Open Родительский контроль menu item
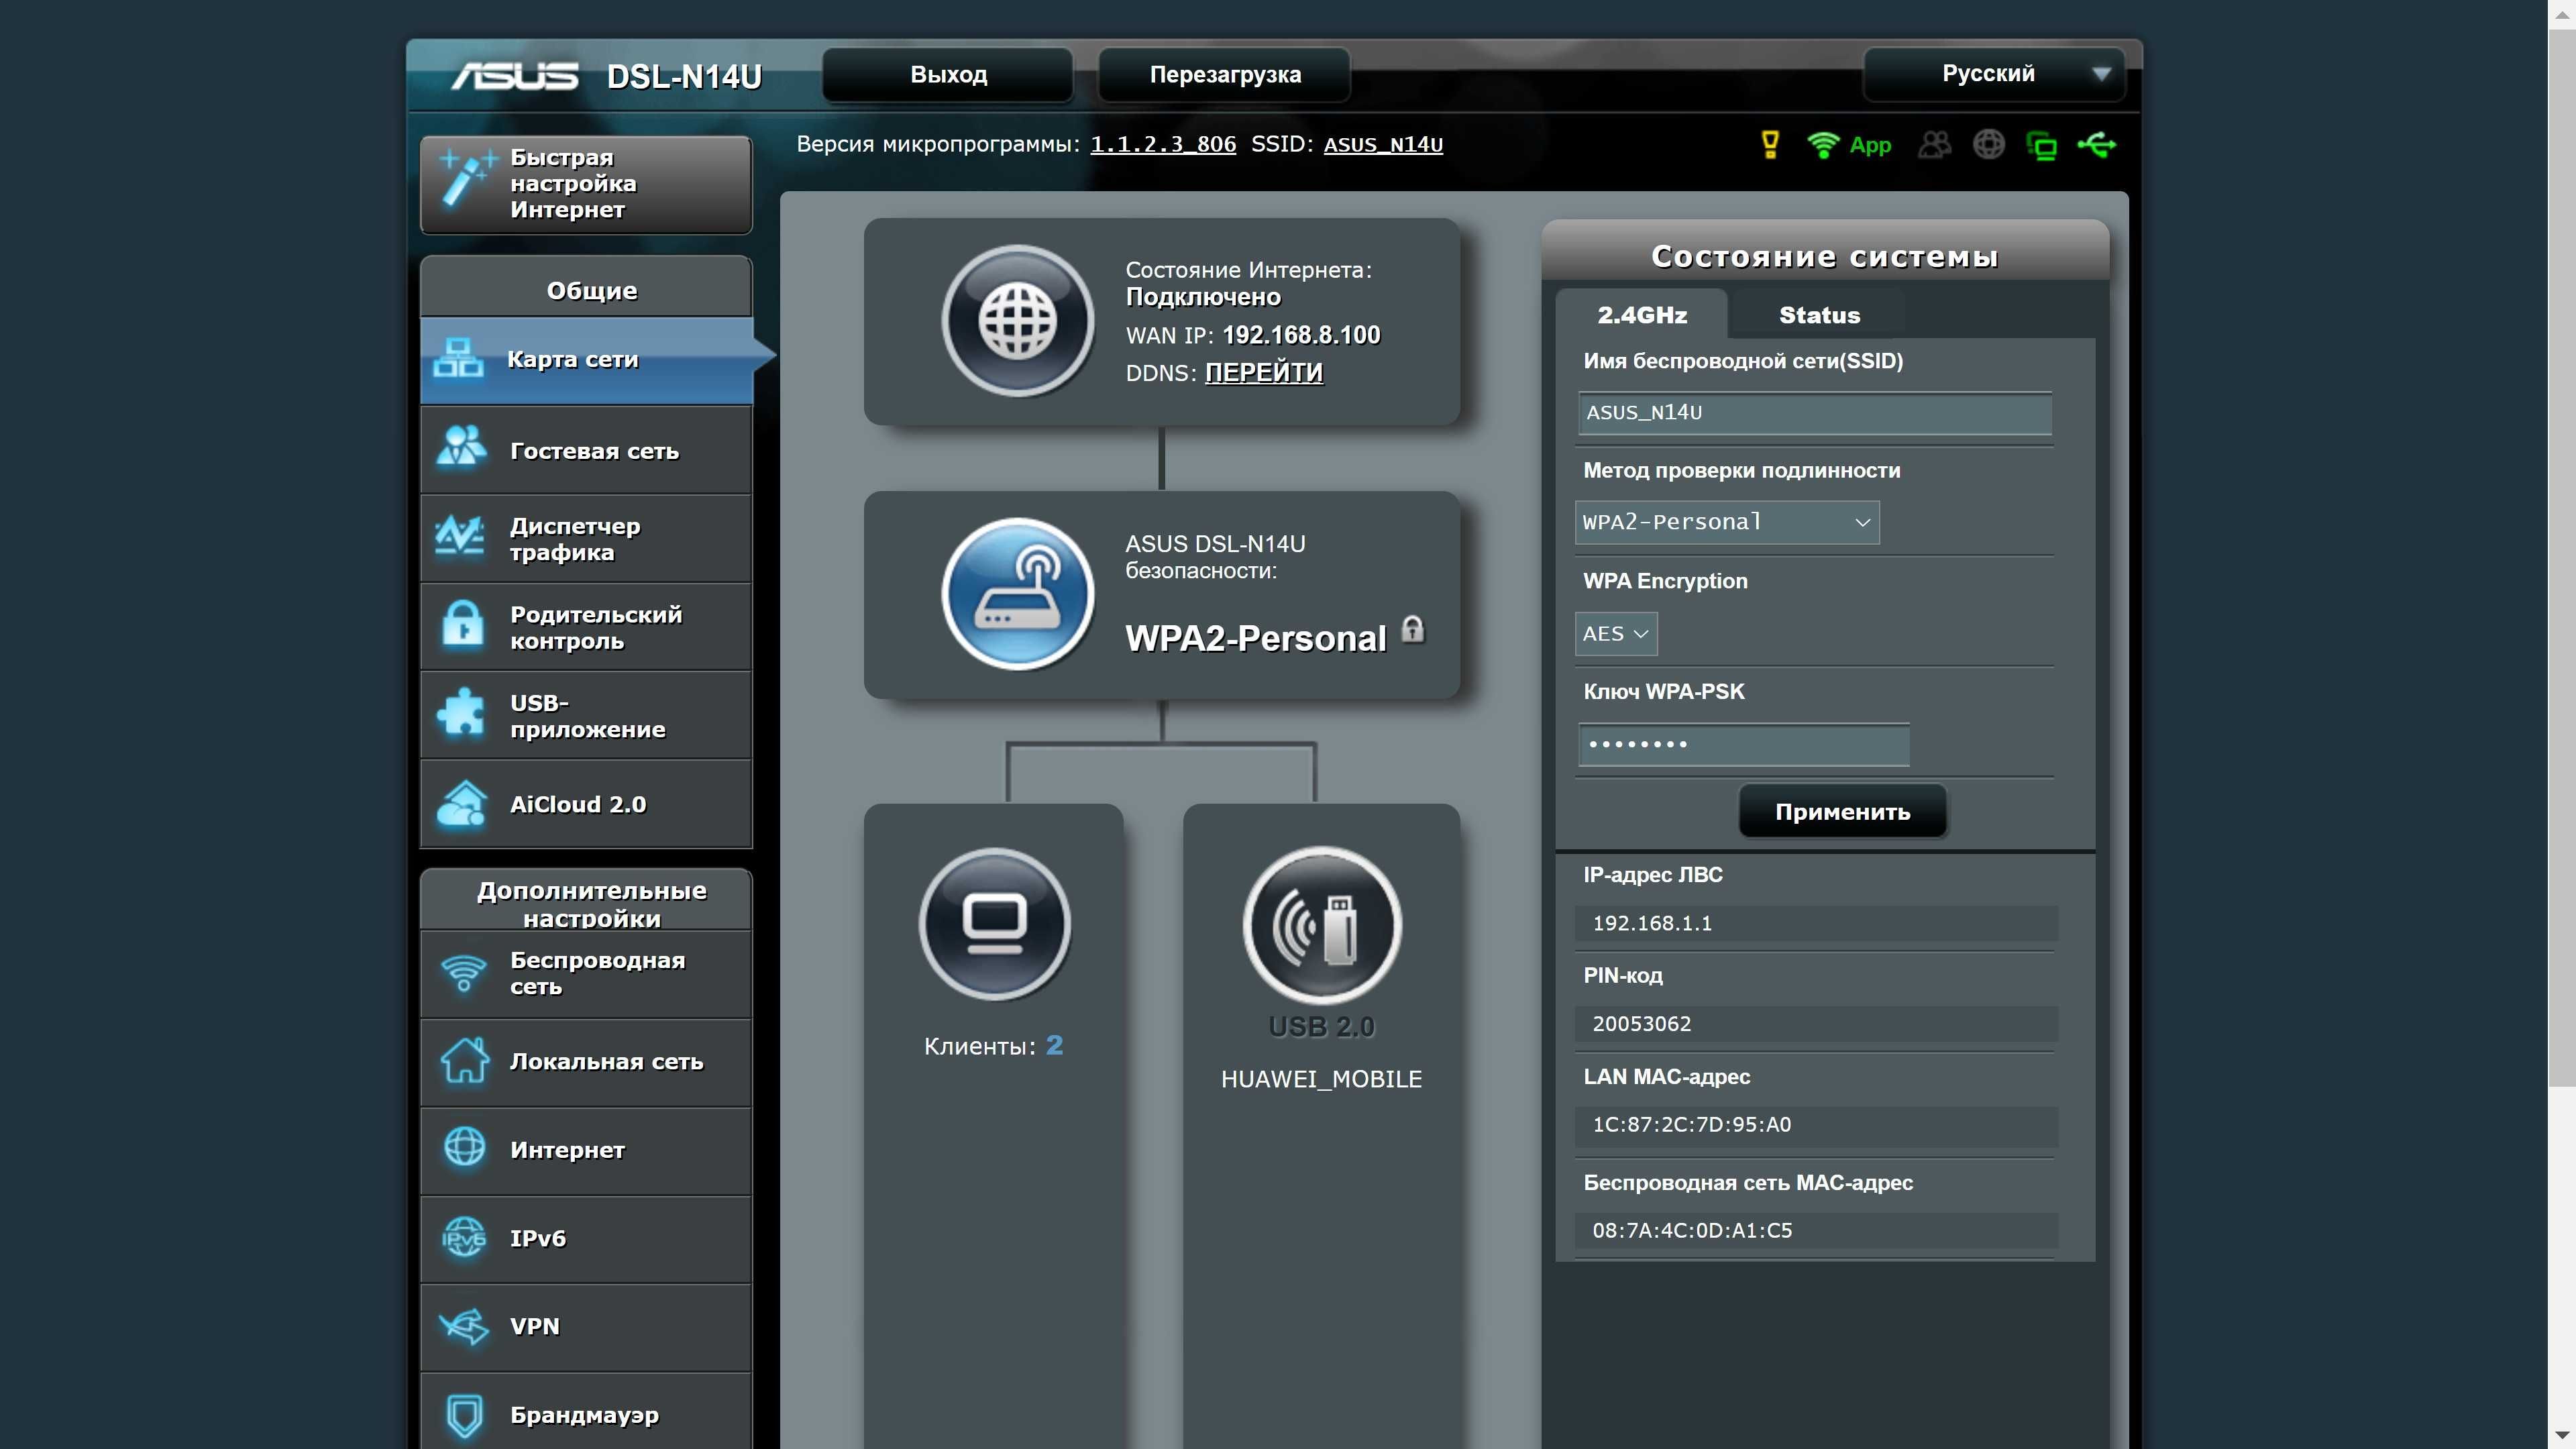This screenshot has width=2576, height=1449. [586, 627]
